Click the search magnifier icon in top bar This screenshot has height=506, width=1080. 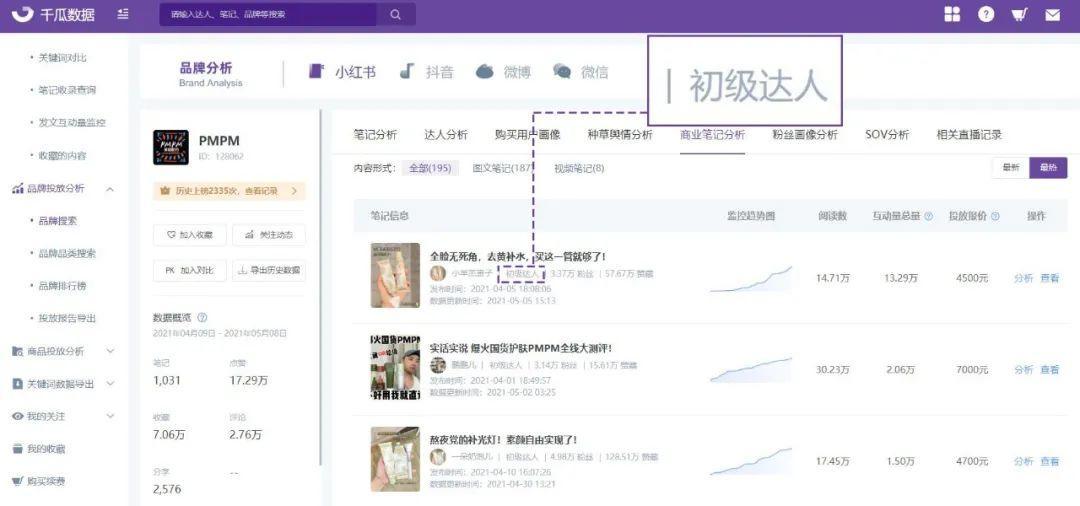396,15
